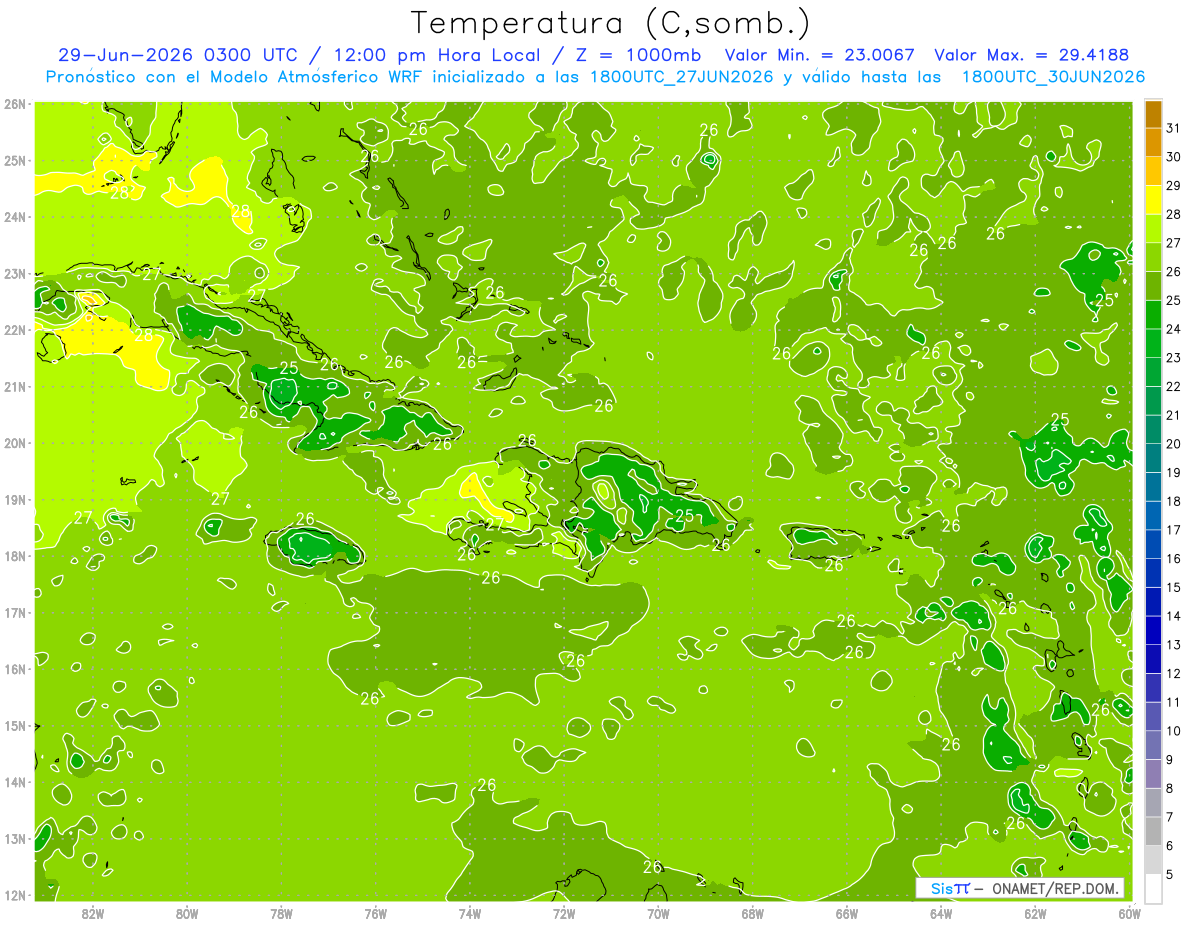Click the "80W" longitude label
Screen dimensions: 1200x927
coord(187,913)
